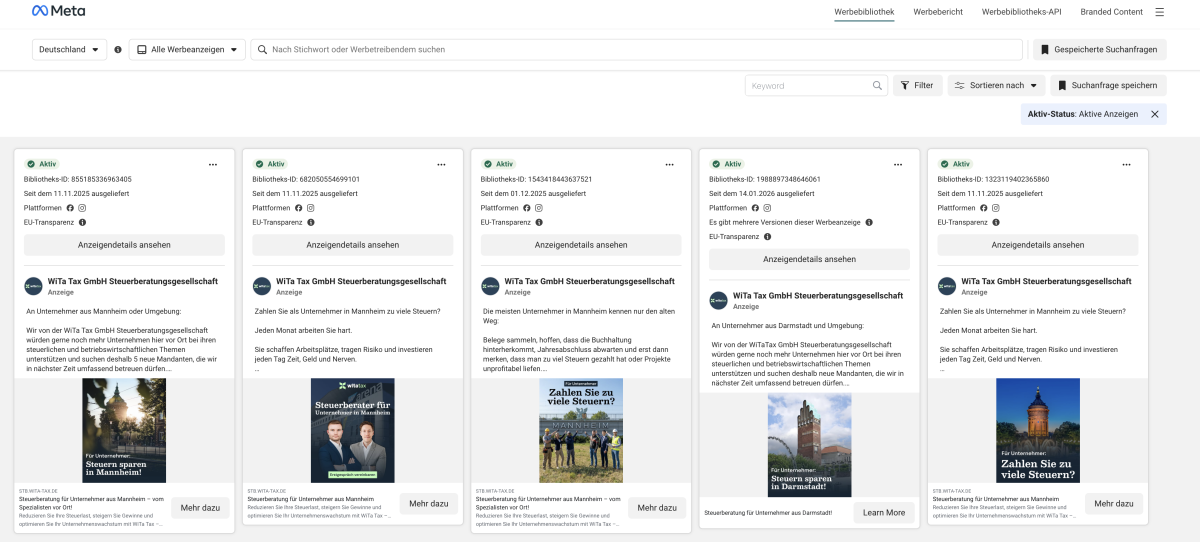Open Steuern sparen in Mannheim ad image
This screenshot has width=1200, height=542.
tap(125, 430)
